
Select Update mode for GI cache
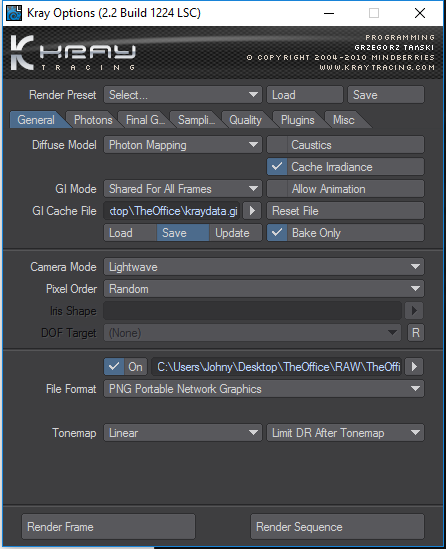point(236,233)
